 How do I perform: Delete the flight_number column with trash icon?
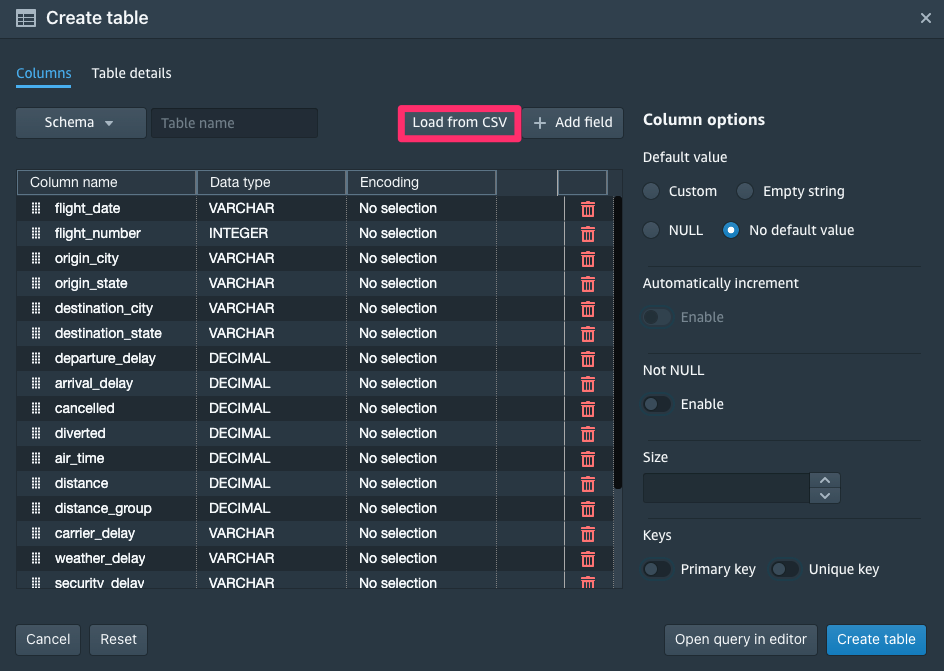point(588,234)
